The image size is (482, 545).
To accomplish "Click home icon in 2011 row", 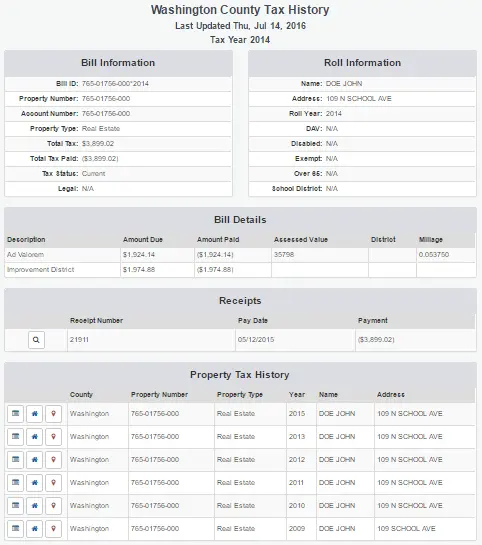I will click(x=34, y=482).
